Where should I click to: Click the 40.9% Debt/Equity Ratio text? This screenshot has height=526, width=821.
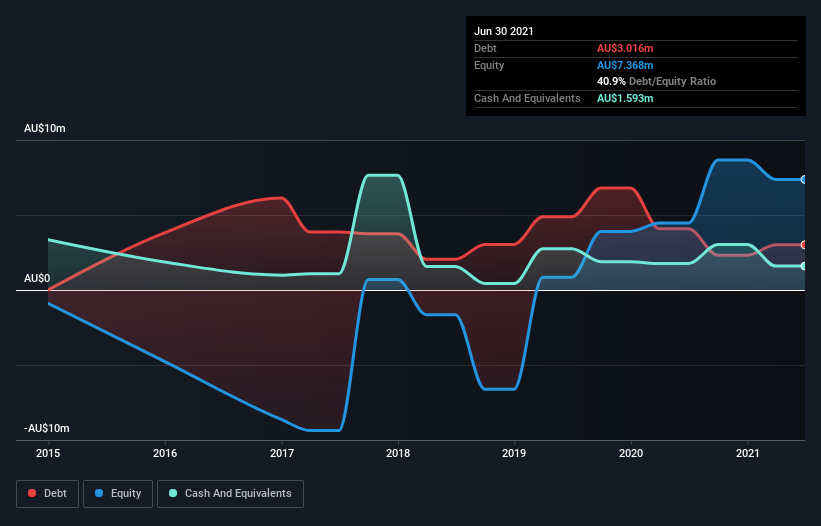[657, 81]
